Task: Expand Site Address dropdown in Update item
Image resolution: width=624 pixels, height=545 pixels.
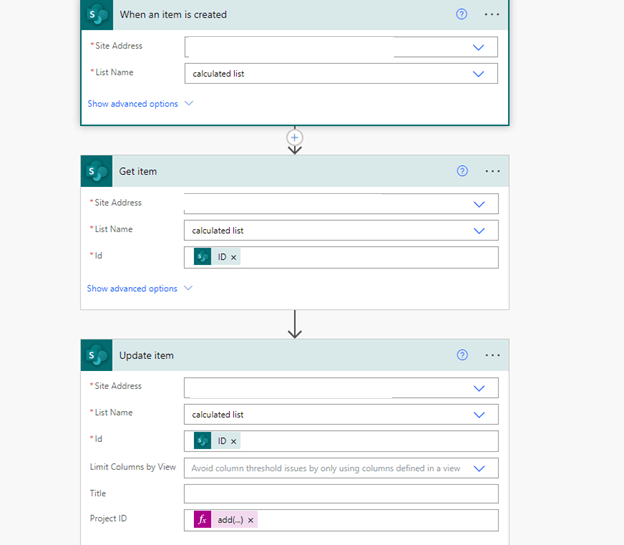Action: (479, 388)
